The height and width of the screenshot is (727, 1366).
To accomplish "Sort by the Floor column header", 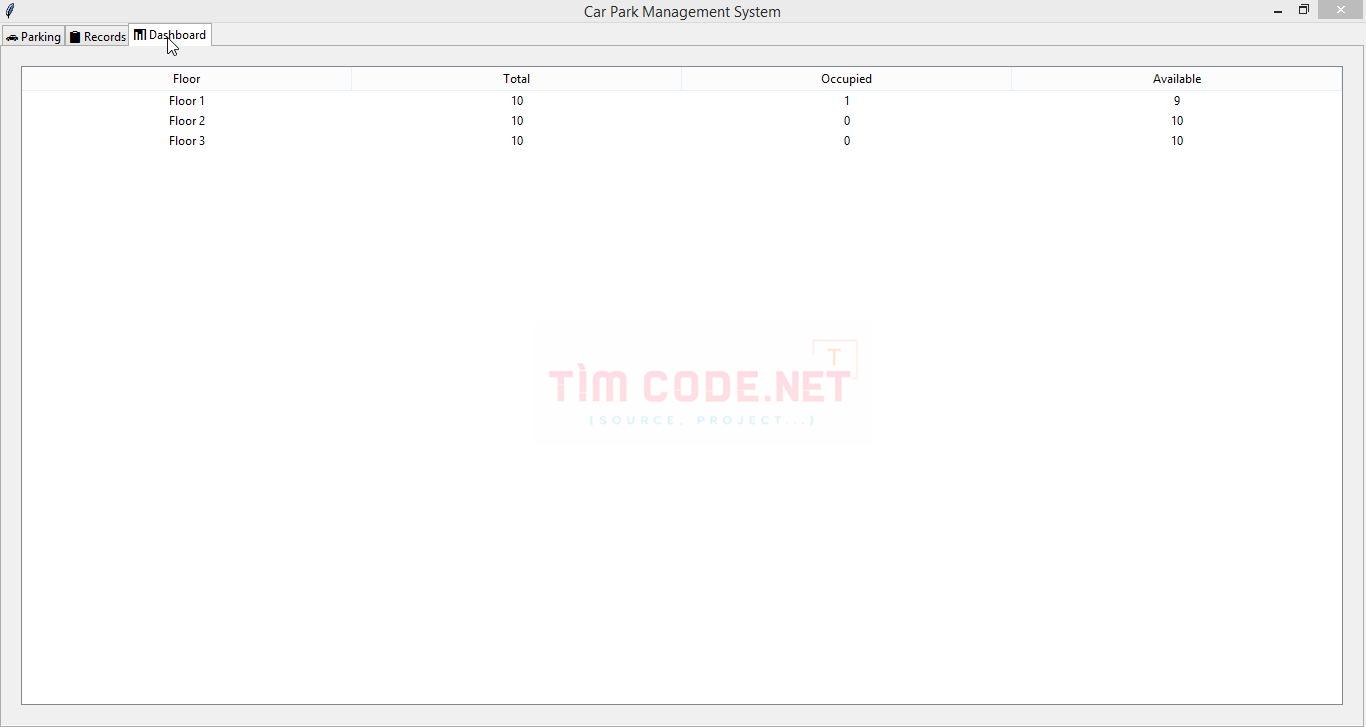I will (187, 79).
